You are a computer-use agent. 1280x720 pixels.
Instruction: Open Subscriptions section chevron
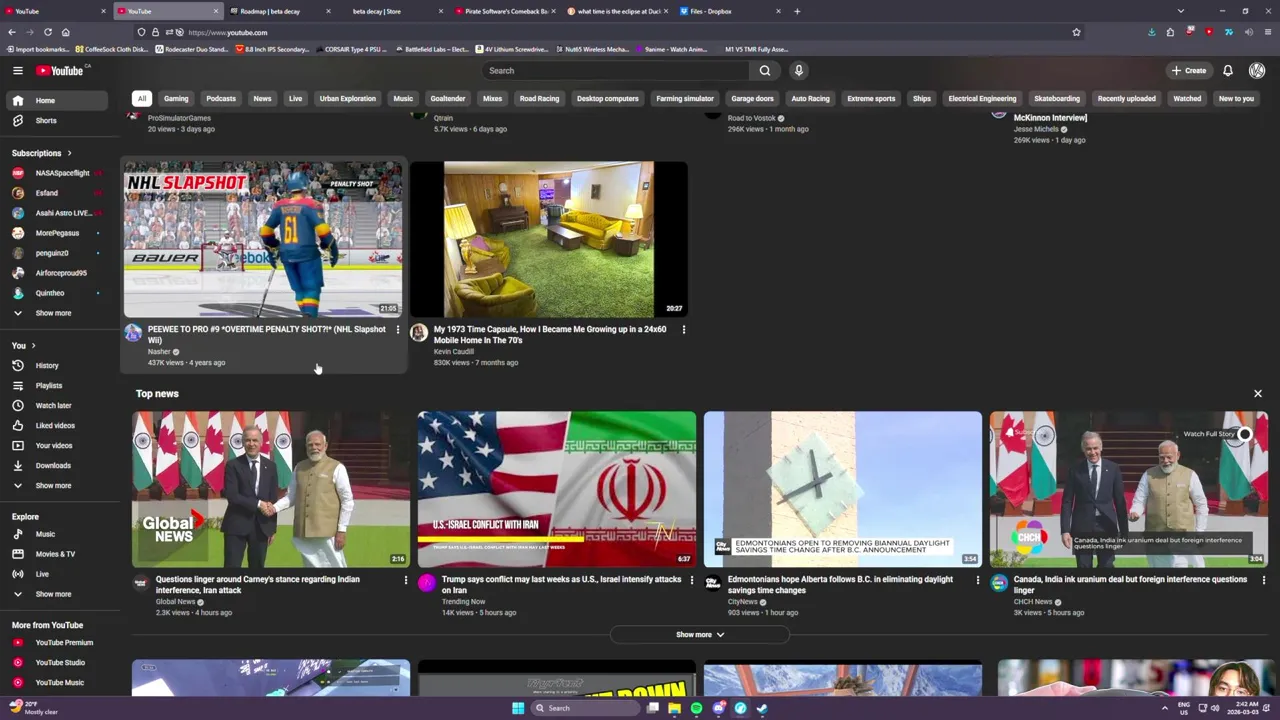(69, 153)
